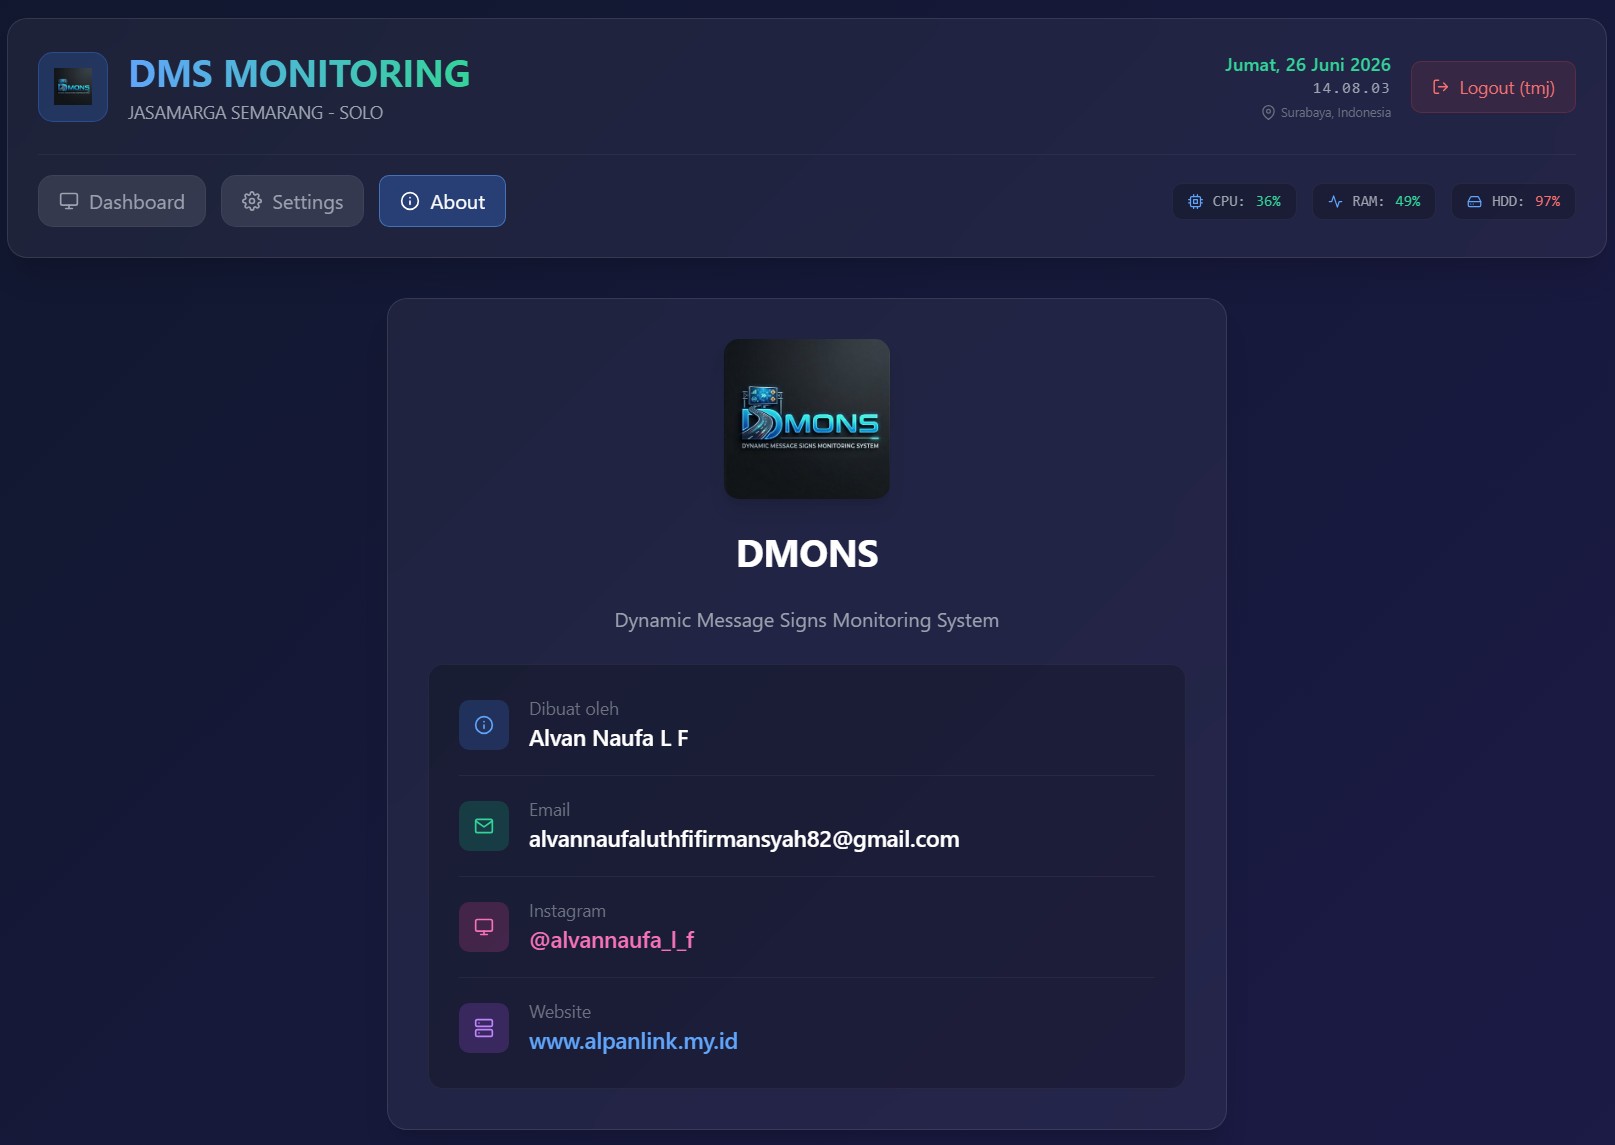
Task: Click the server icon beside Website
Action: coord(484,1028)
